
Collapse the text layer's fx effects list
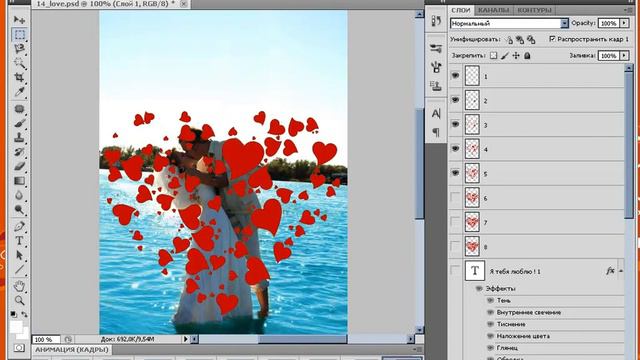coord(621,271)
